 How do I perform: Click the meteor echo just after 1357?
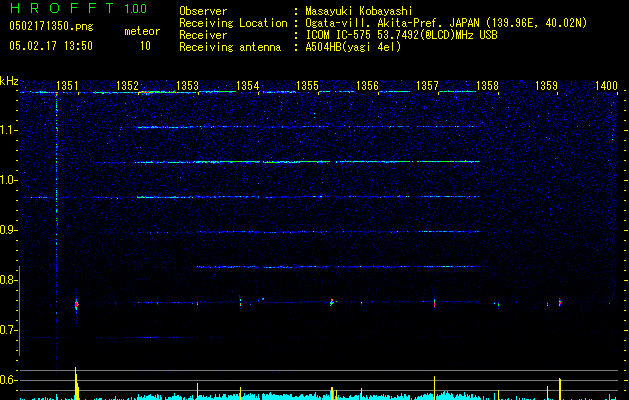(434, 303)
